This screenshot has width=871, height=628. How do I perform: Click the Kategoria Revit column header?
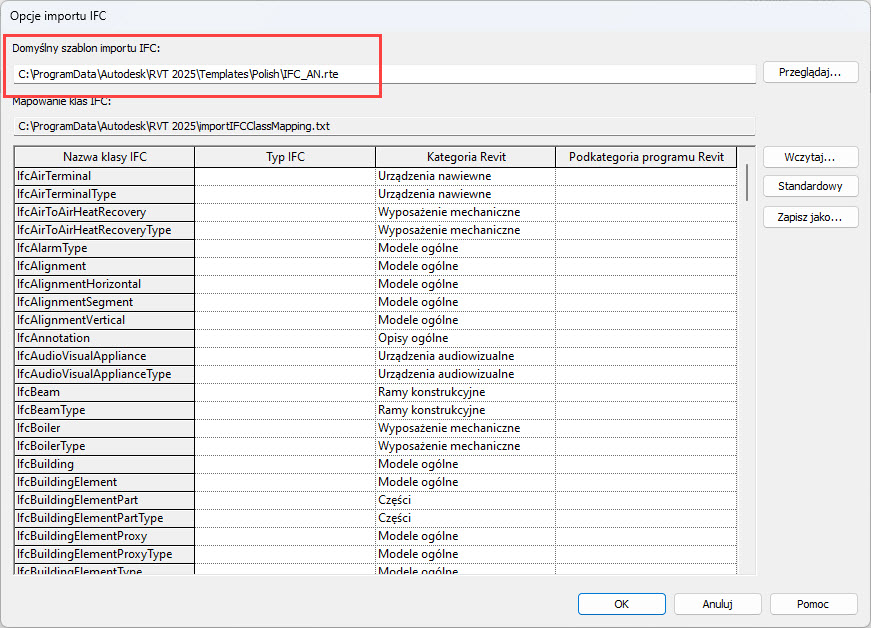tap(465, 157)
